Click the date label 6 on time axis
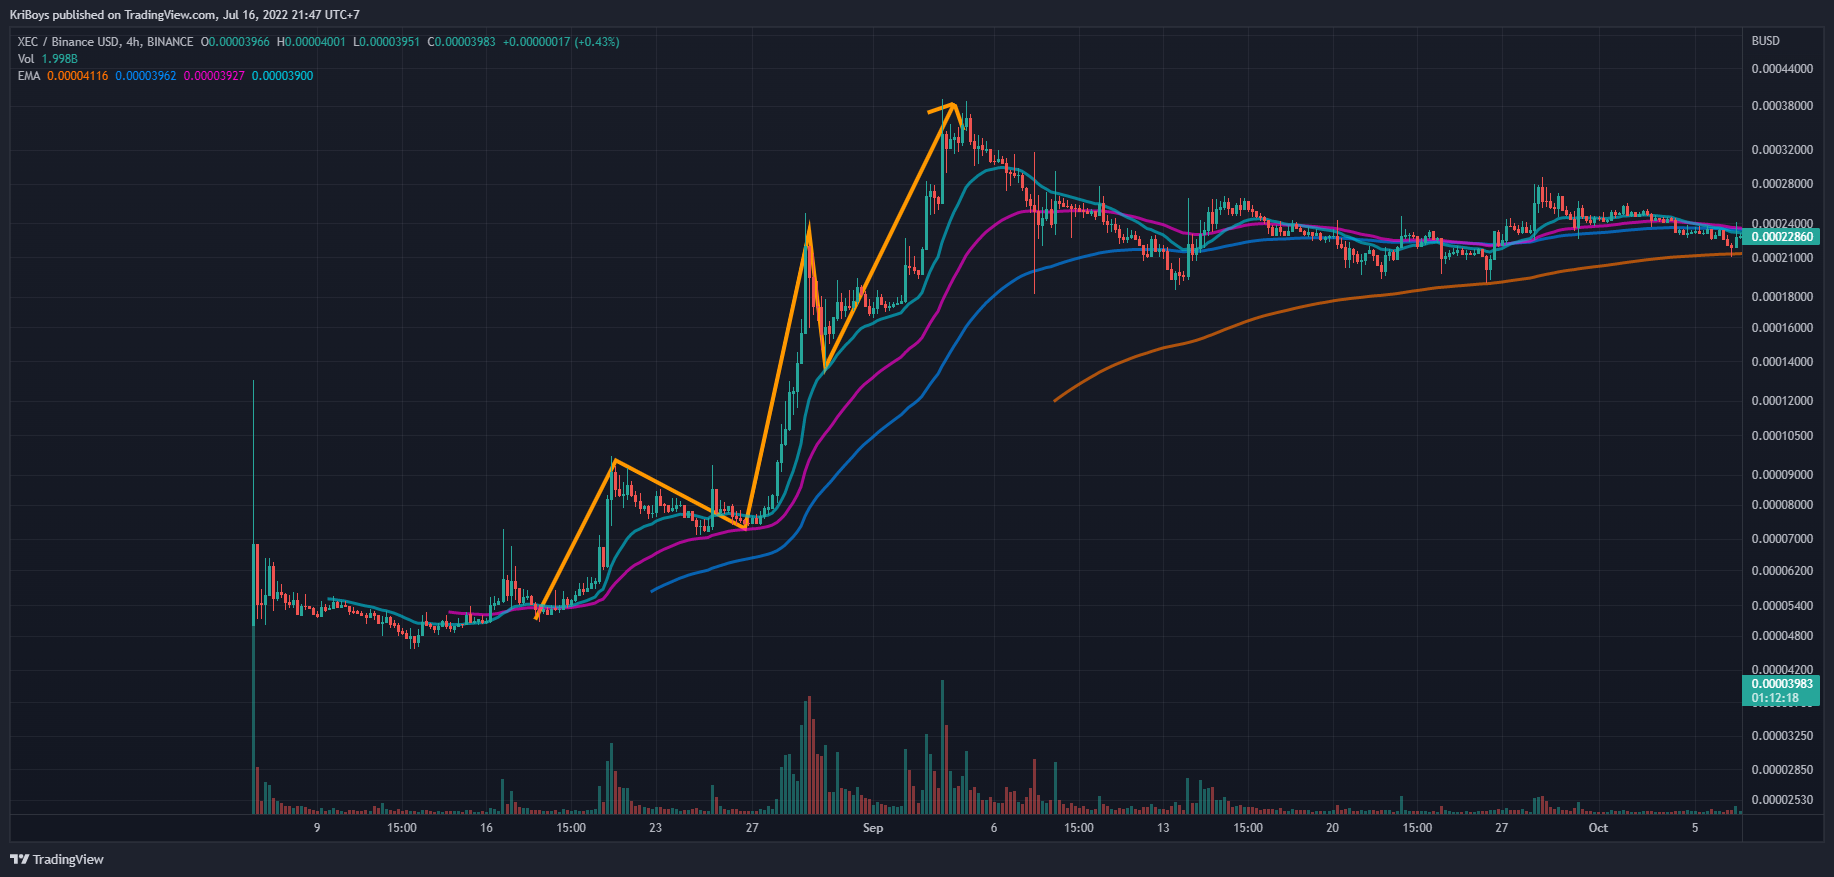The height and width of the screenshot is (877, 1834). (x=994, y=828)
